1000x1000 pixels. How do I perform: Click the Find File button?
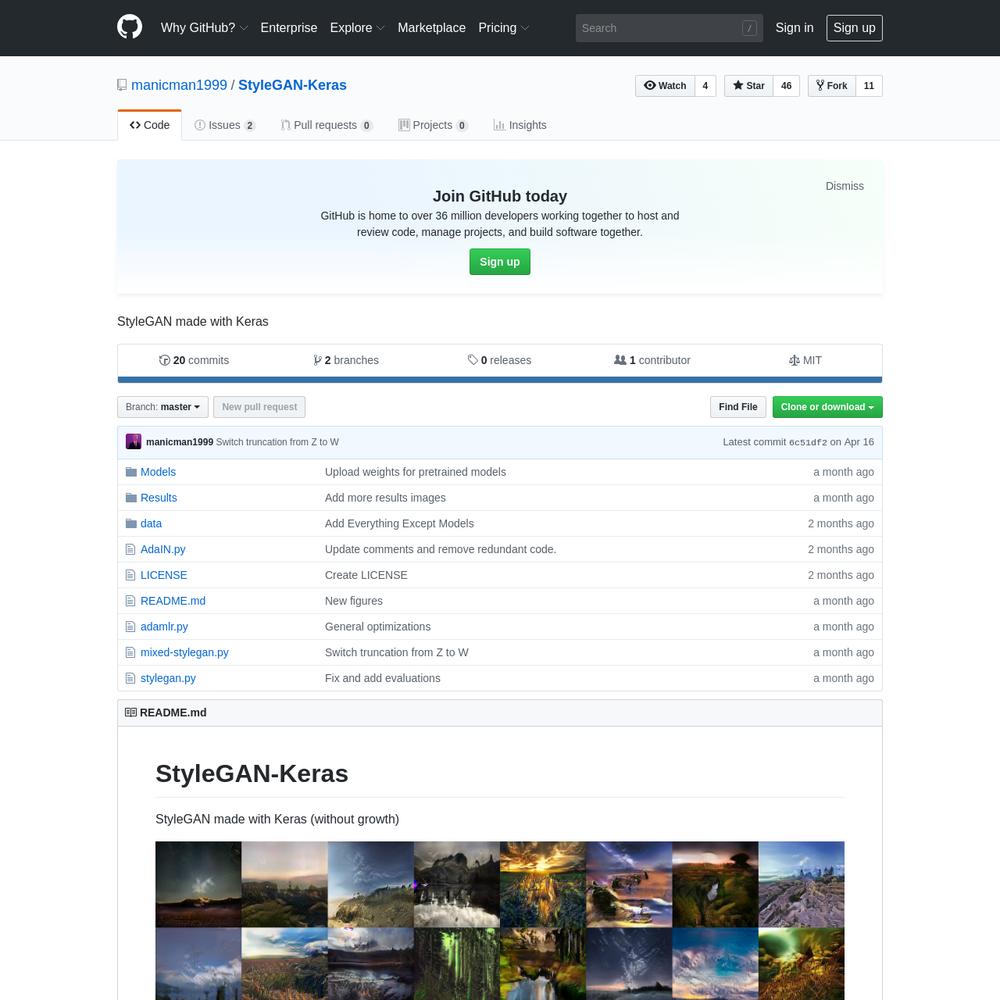[738, 407]
